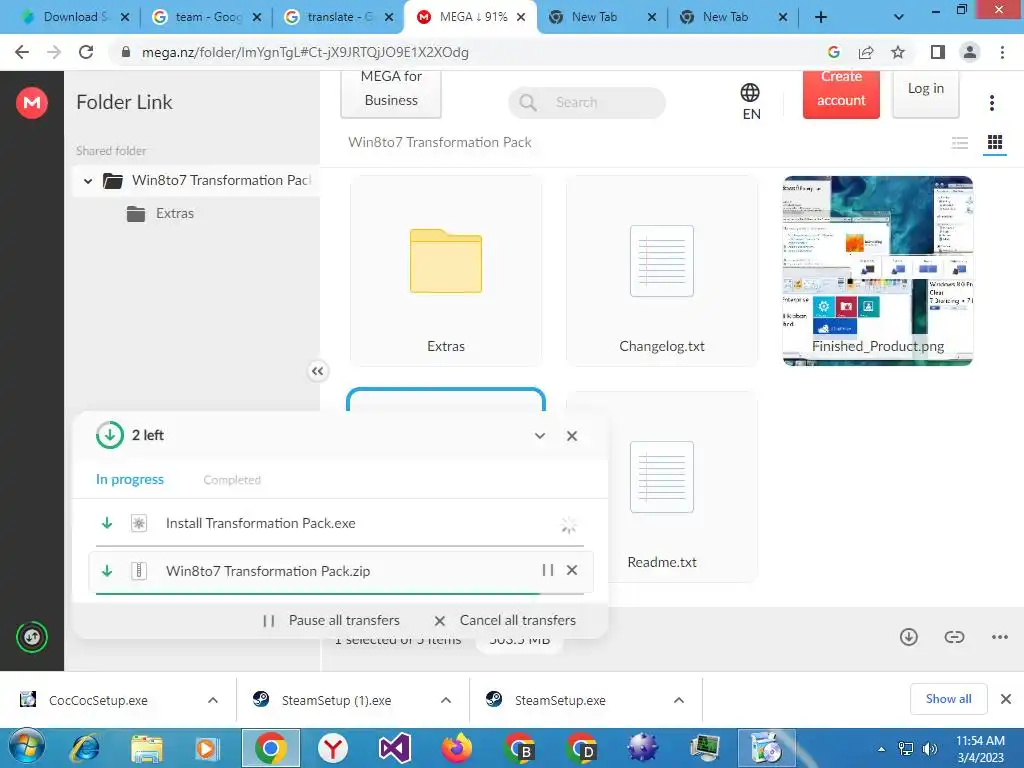Pause Win8to7 Transformation Pack.zip transfer
The width and height of the screenshot is (1024, 768).
click(x=547, y=570)
